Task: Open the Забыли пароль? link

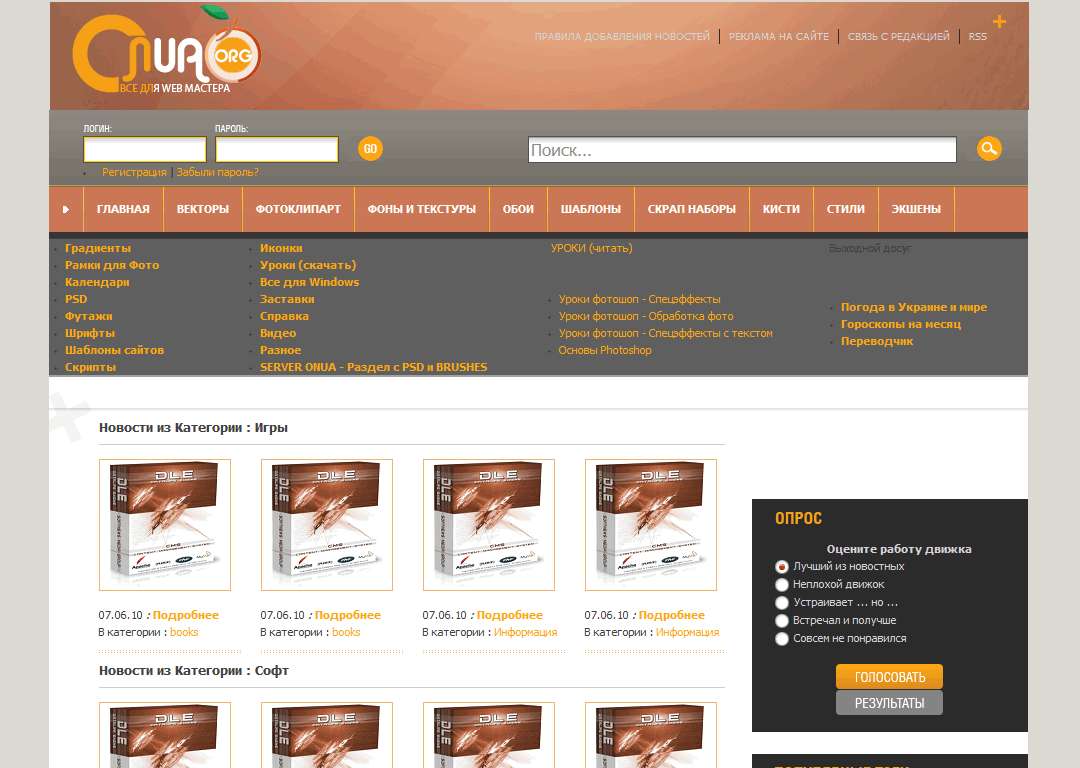Action: (x=218, y=172)
